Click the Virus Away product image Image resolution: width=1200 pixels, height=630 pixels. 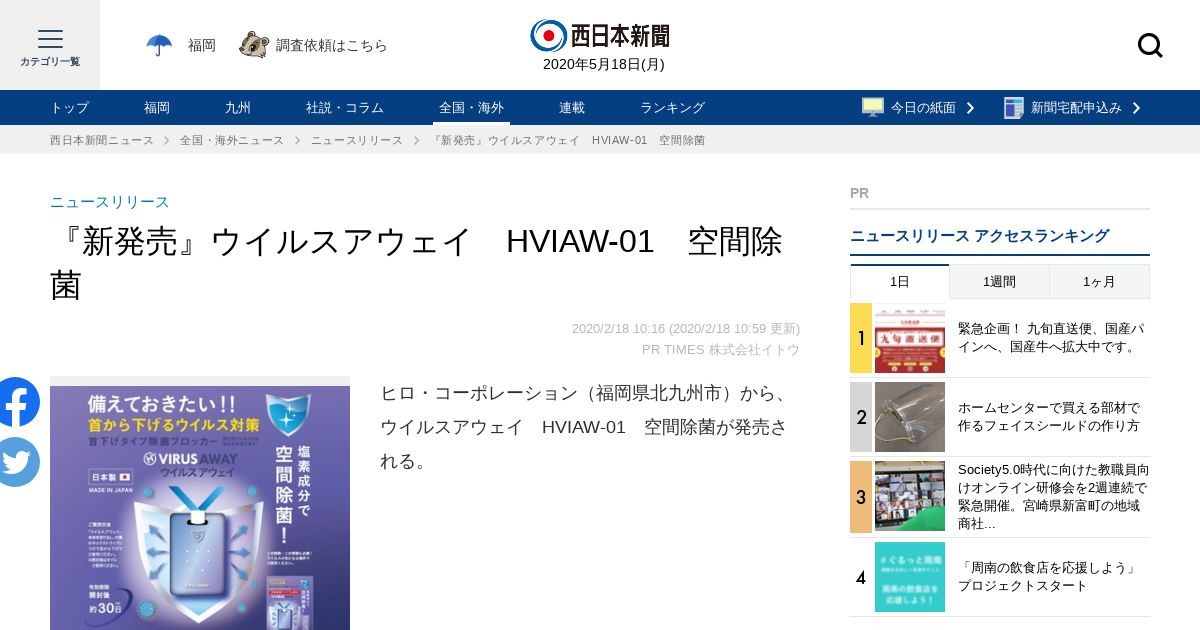click(200, 508)
